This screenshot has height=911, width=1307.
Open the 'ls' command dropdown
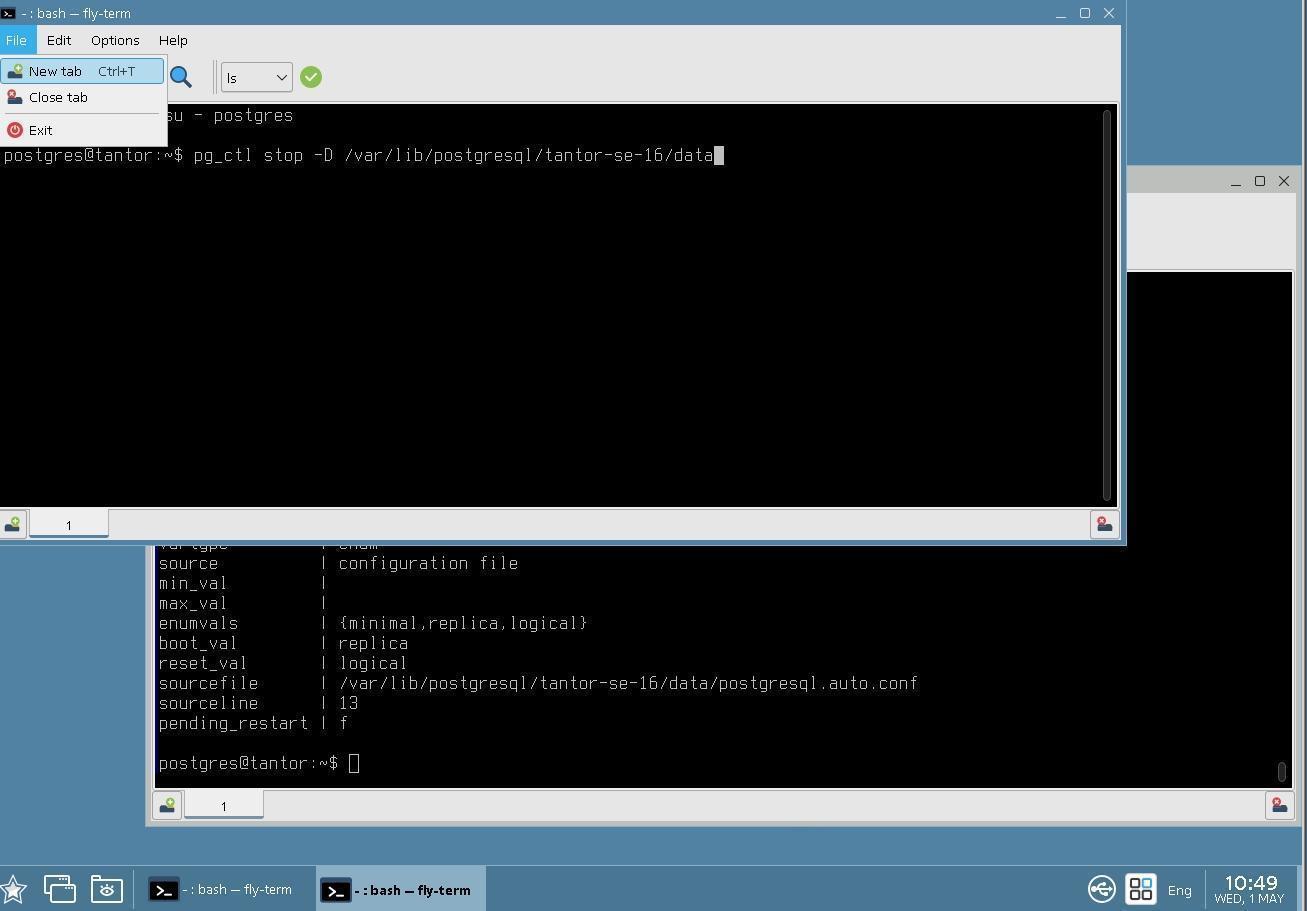tap(256, 77)
